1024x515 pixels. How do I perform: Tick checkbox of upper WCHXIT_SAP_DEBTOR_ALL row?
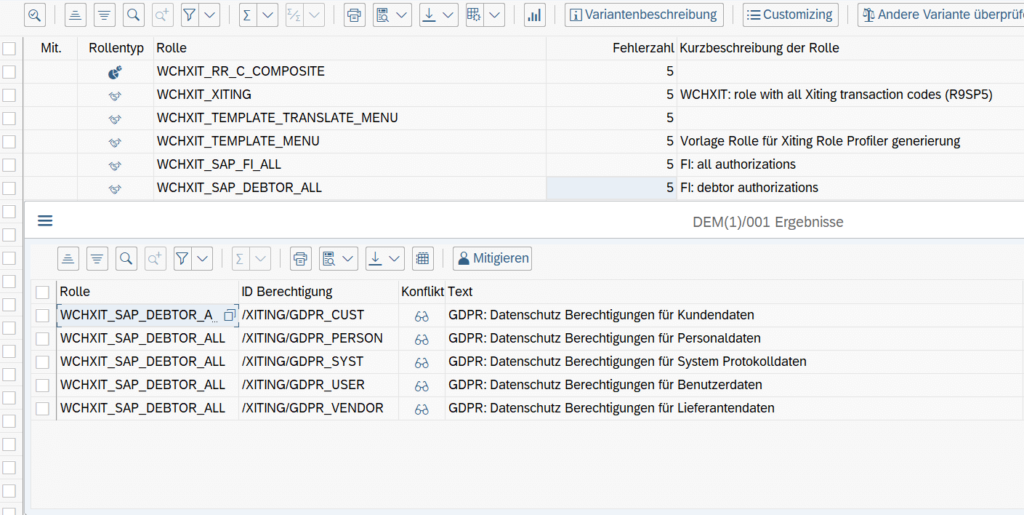pos(9,189)
